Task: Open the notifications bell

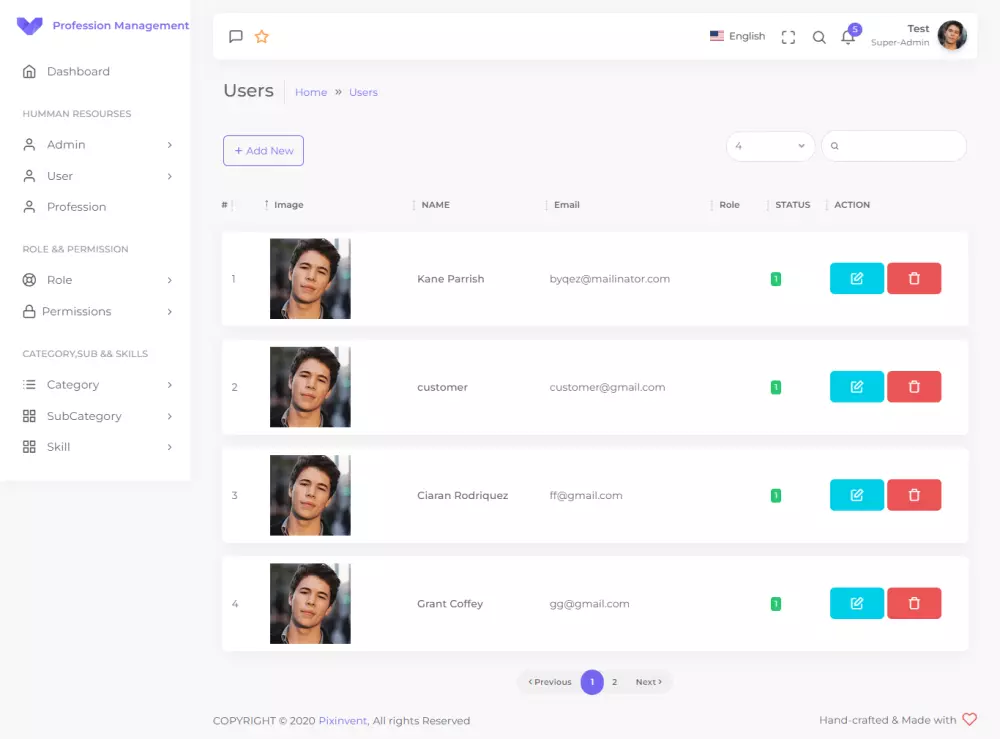Action: [x=848, y=37]
